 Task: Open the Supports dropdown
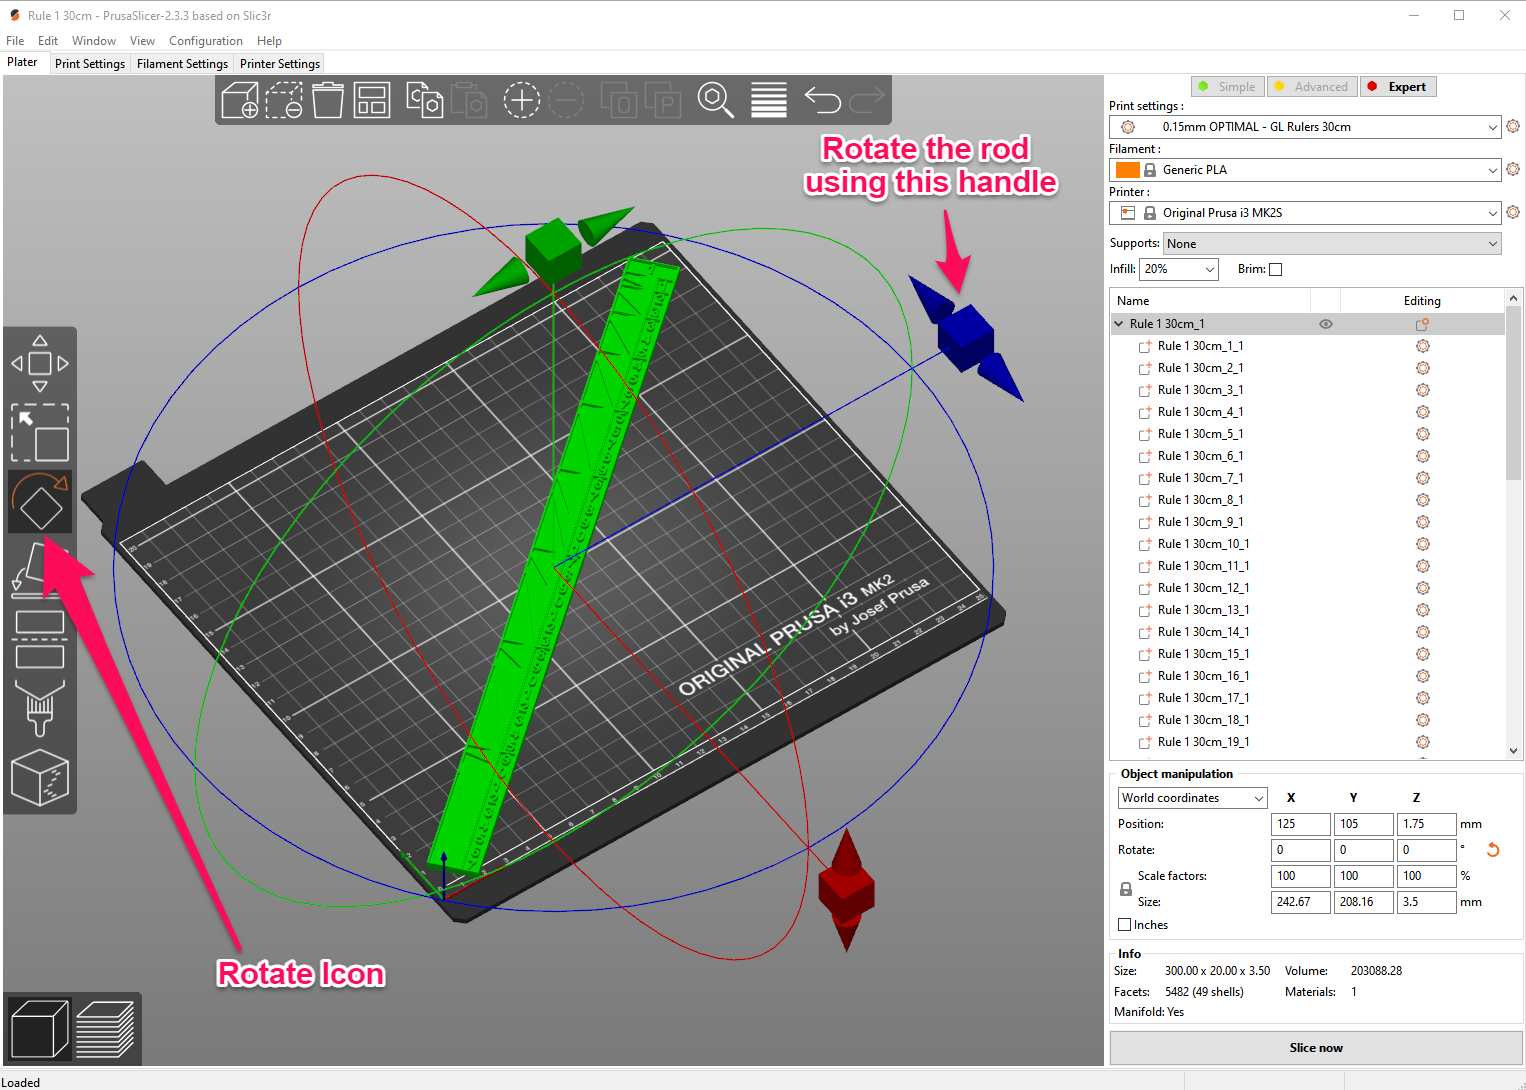click(1332, 244)
